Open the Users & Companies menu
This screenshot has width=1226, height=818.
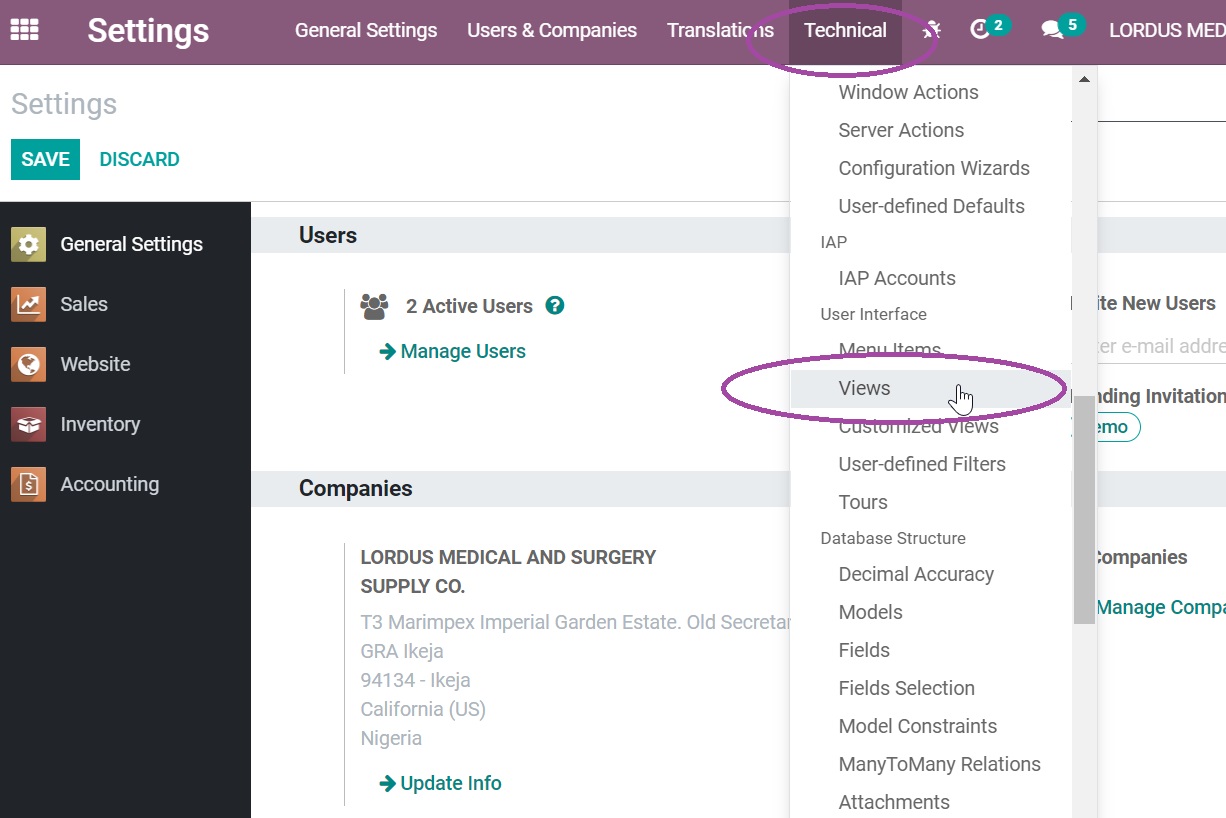point(552,30)
